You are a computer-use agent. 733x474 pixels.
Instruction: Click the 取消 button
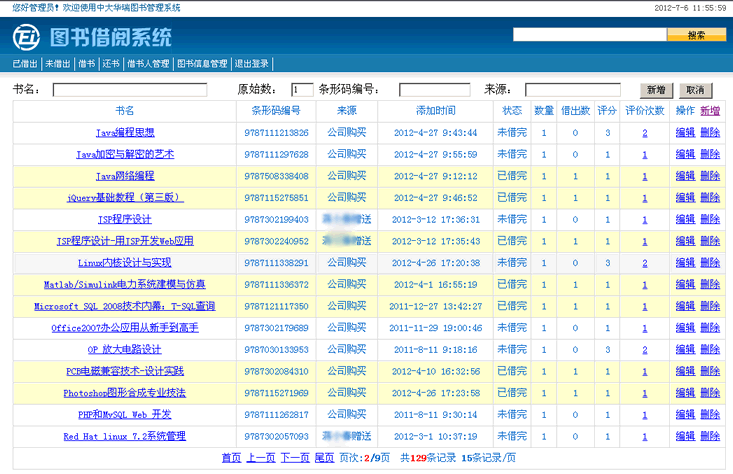coord(695,90)
